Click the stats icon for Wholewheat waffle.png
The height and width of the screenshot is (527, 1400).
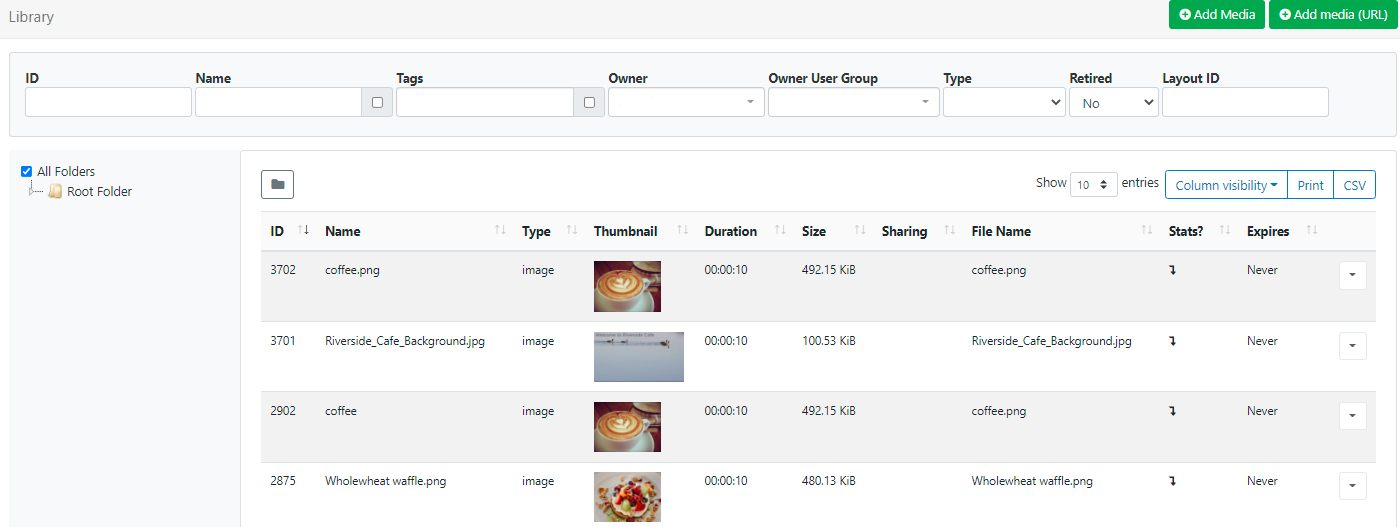tap(1172, 481)
